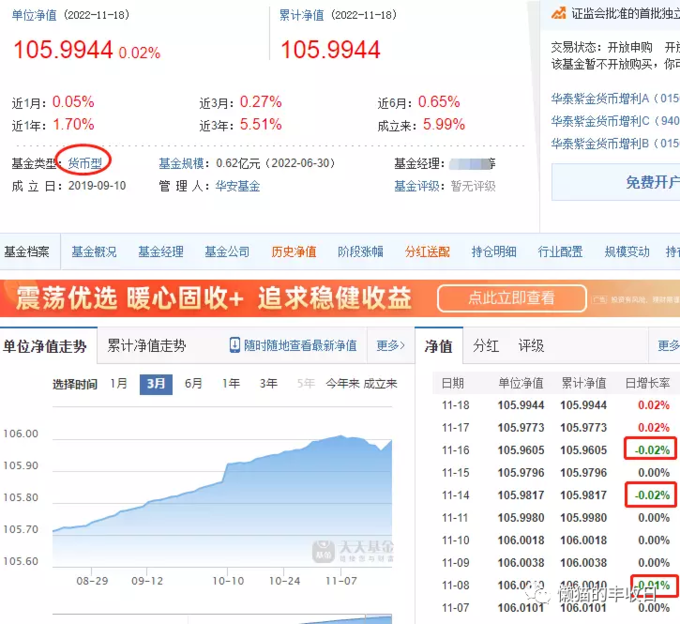Open the 基金公司 tab

[227, 252]
